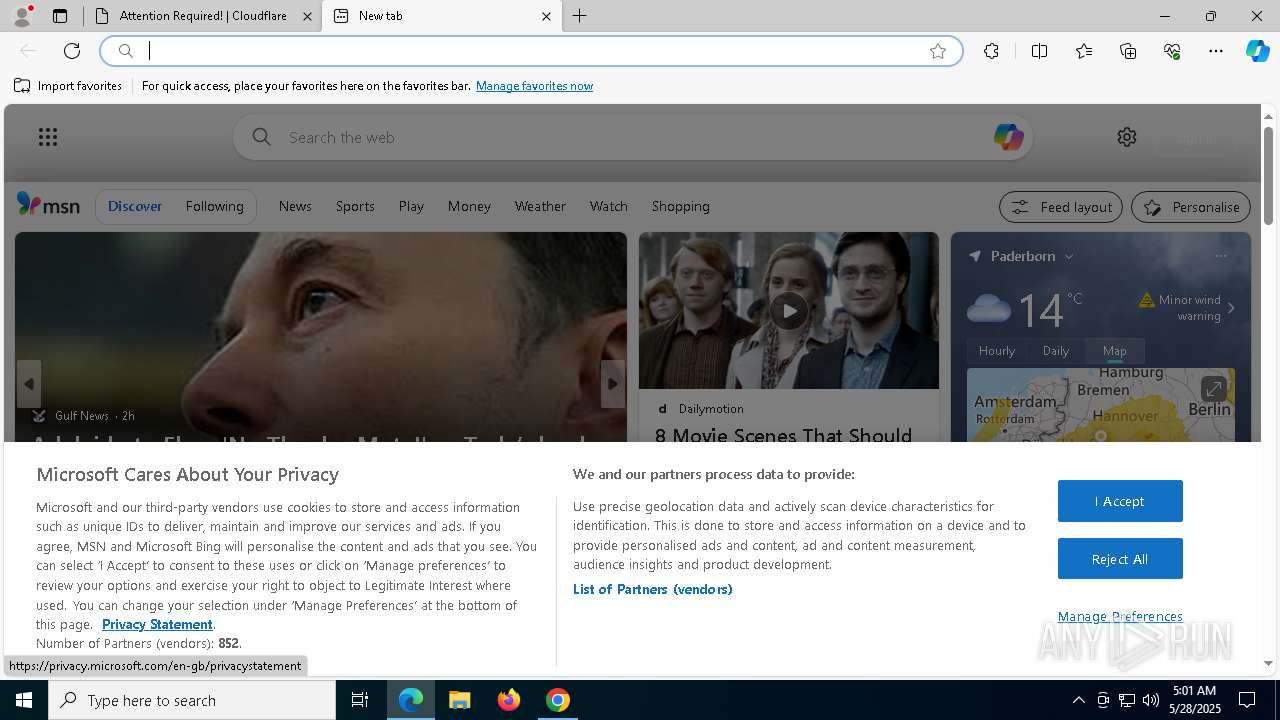Go to the msn logo home
1280x720 pixels.
click(x=48, y=205)
